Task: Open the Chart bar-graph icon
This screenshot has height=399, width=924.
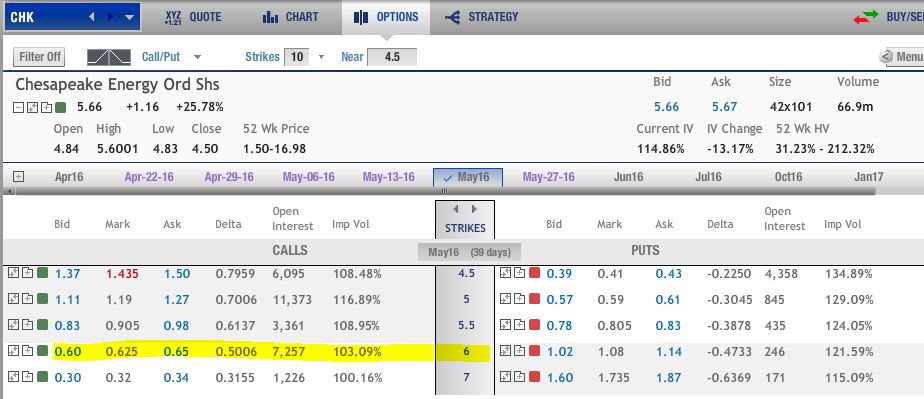Action: pos(270,17)
